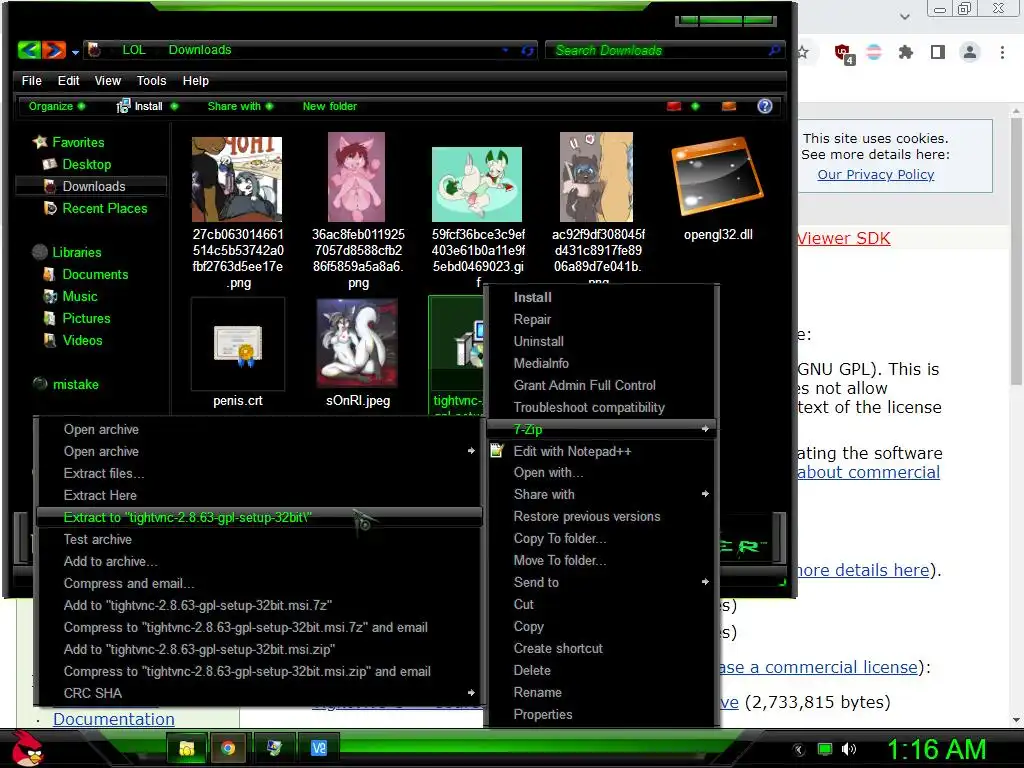Open the File menu
This screenshot has width=1024, height=768.
point(31,80)
